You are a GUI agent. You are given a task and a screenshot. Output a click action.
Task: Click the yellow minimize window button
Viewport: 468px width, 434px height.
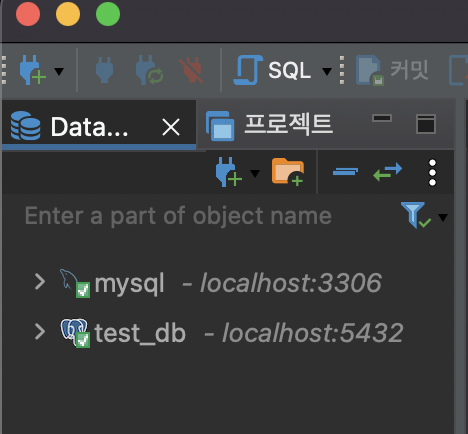click(68, 14)
